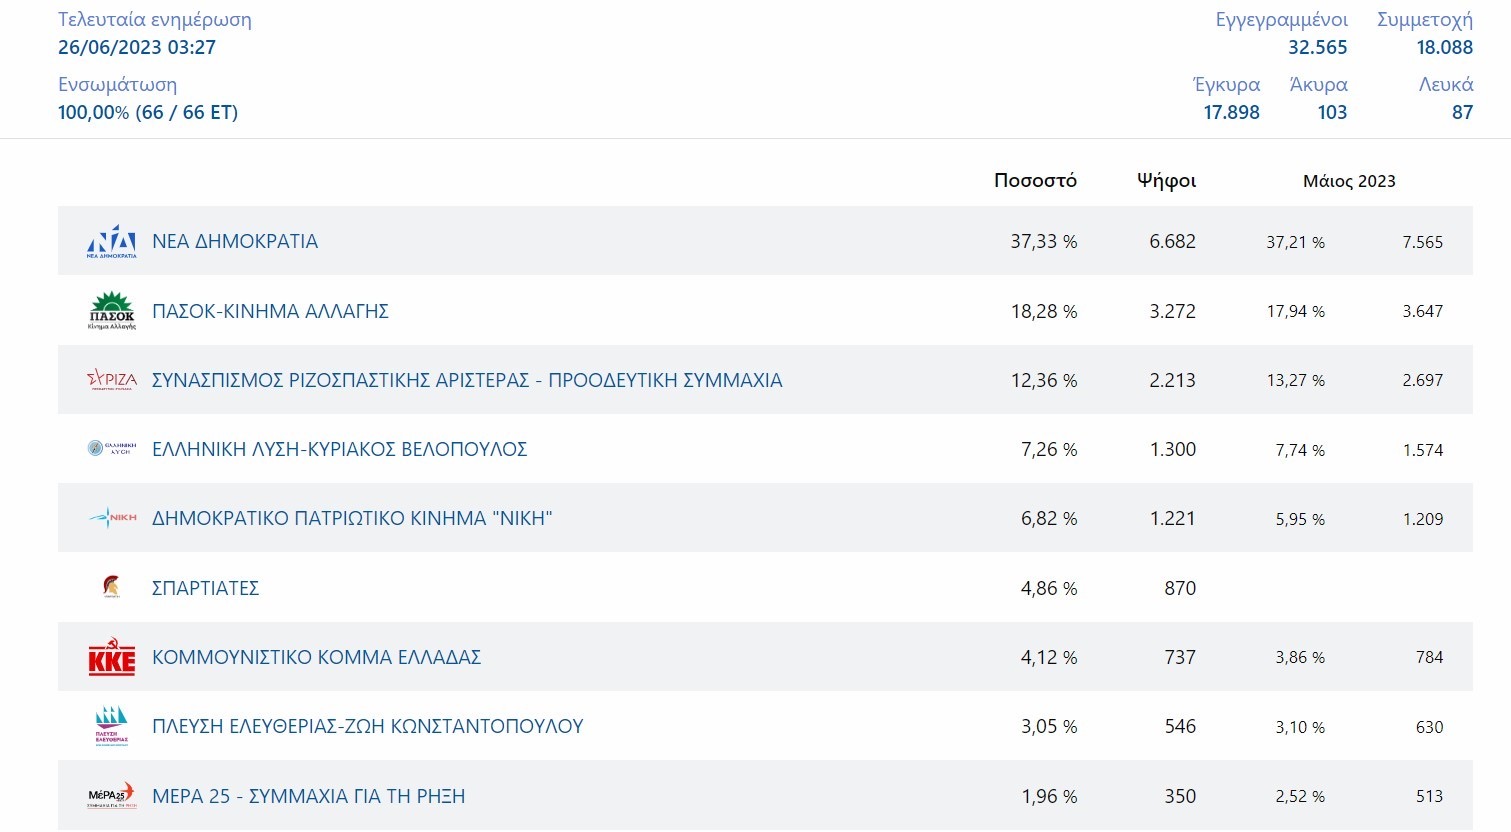Click the turnout value 18.088
This screenshot has height=832, width=1511.
[1444, 47]
